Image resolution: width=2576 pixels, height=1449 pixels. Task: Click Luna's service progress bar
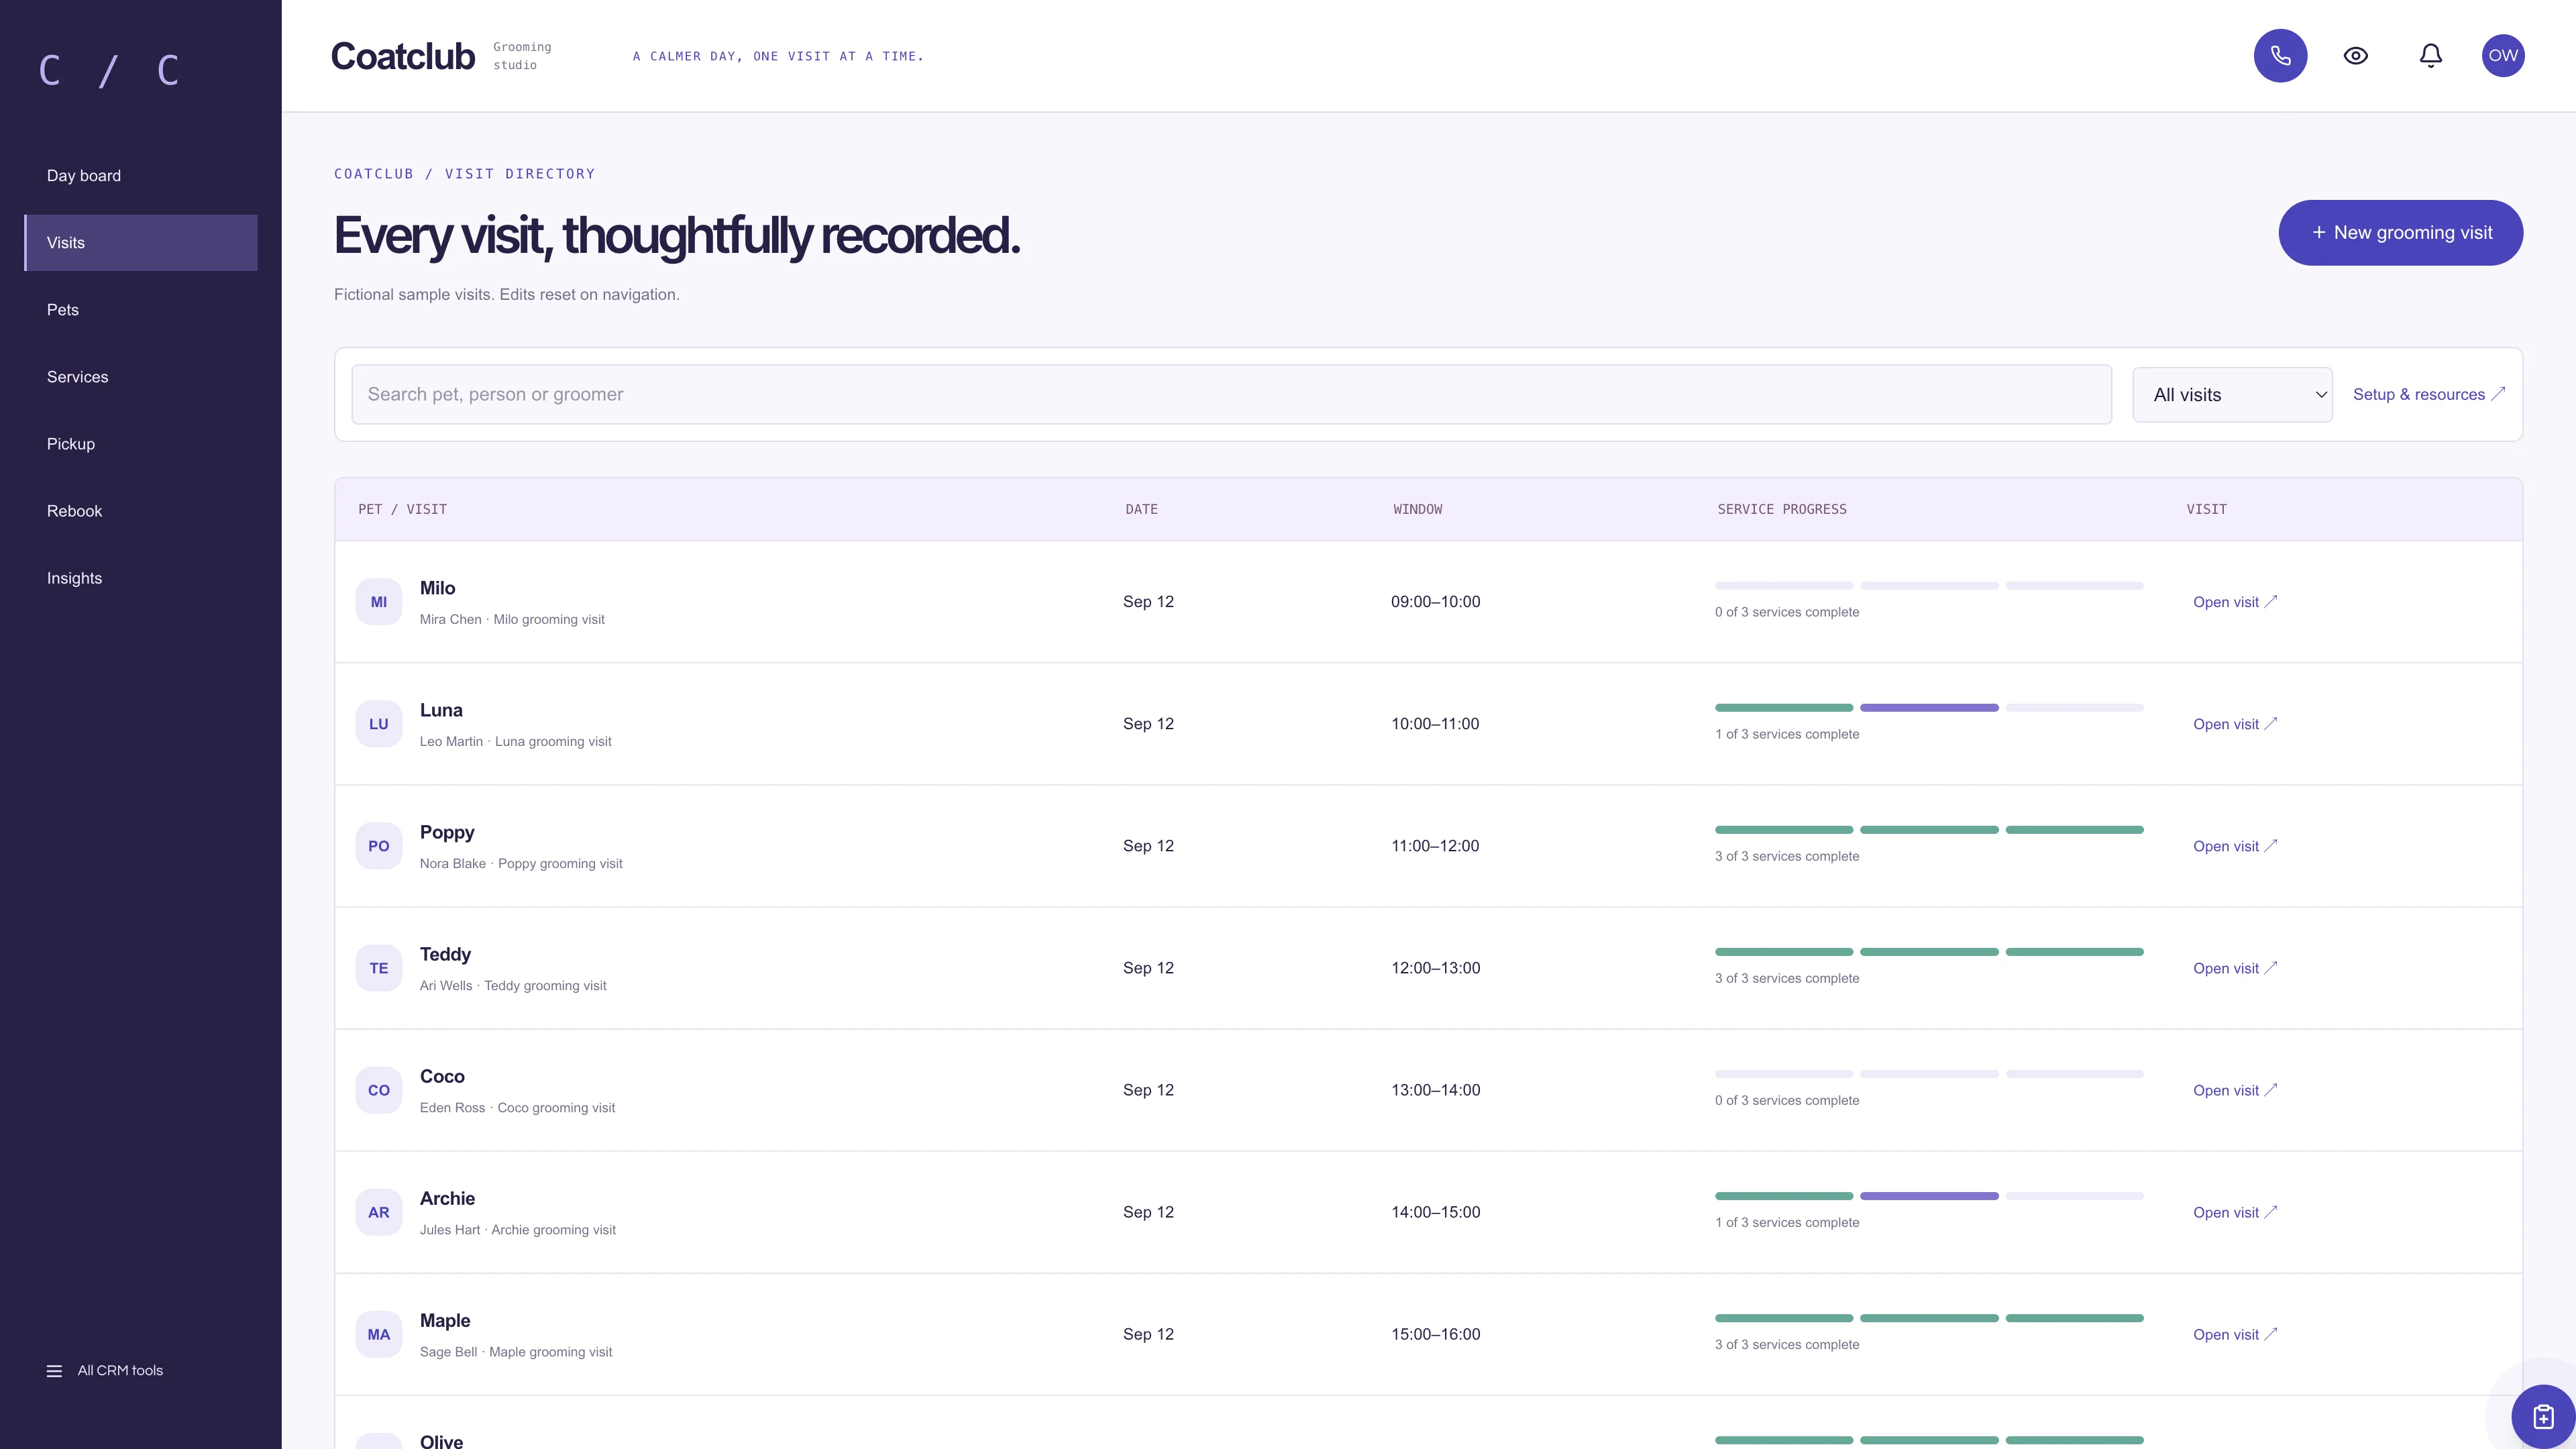(x=1929, y=708)
